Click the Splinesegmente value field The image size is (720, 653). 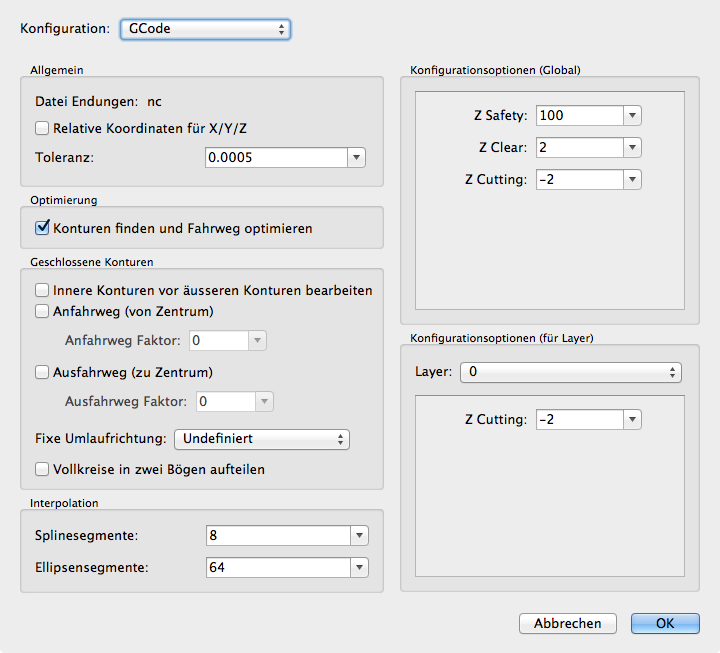pos(276,536)
